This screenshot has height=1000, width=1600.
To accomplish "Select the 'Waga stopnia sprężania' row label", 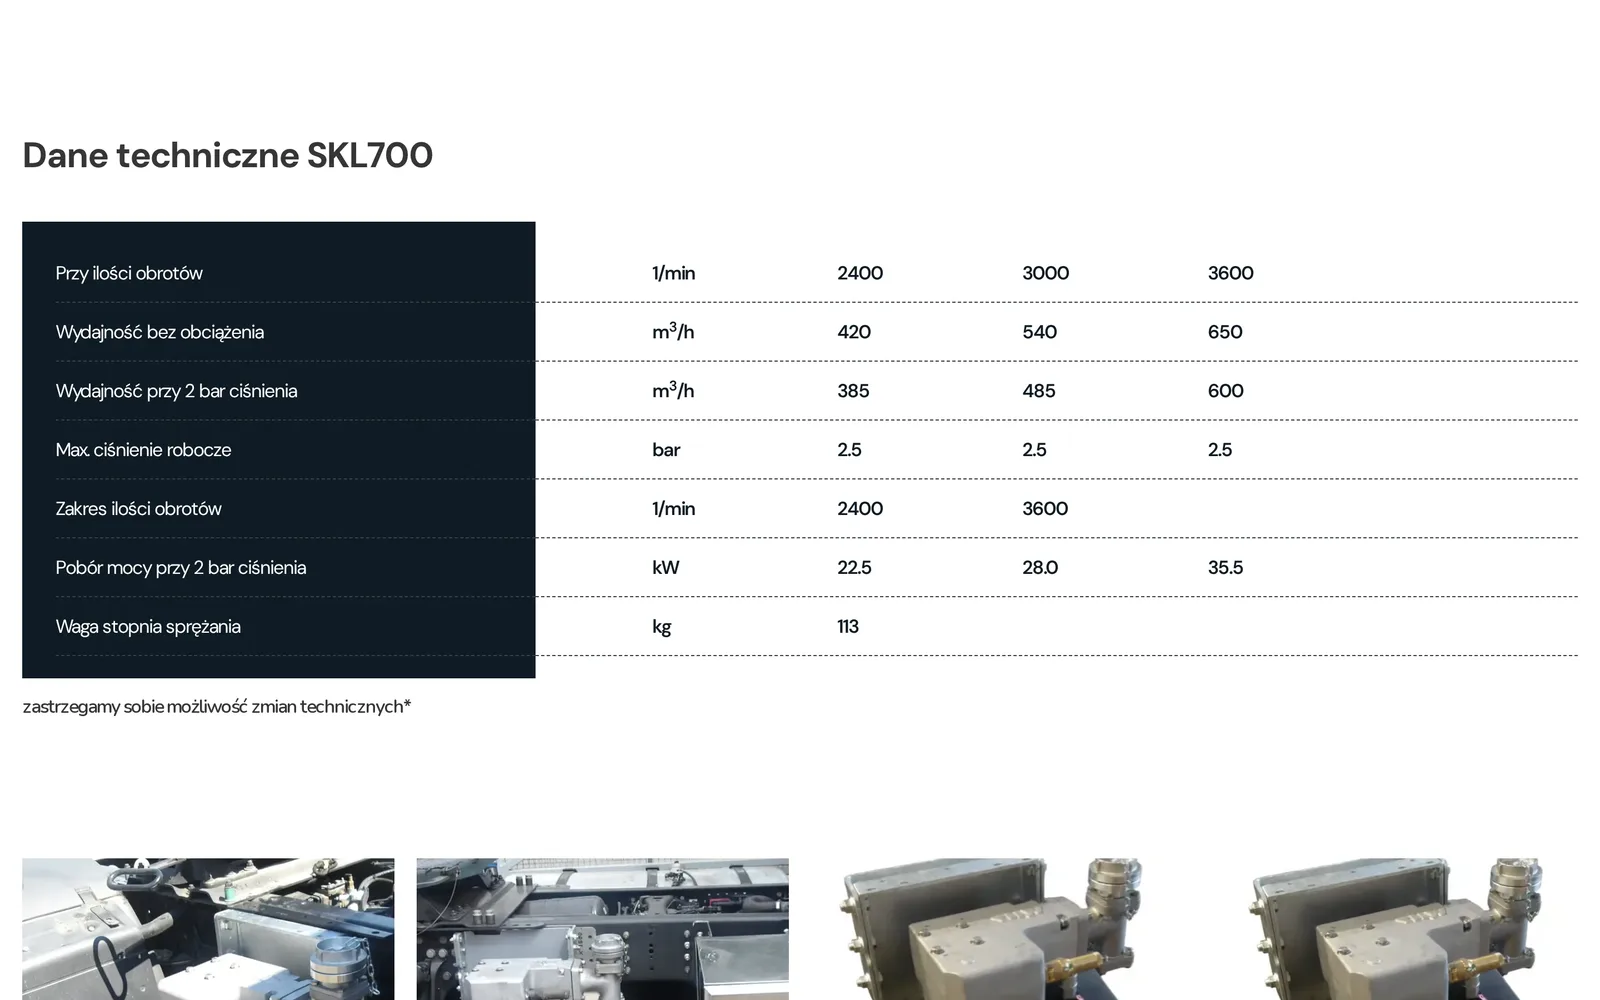I will [148, 627].
